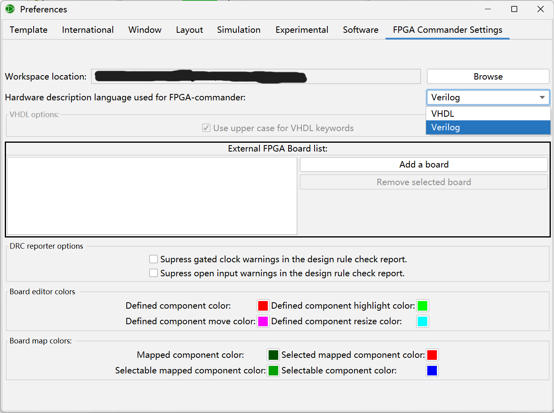
Task: Pick the Selectable mapped component color swatch
Action: pyautogui.click(x=273, y=370)
